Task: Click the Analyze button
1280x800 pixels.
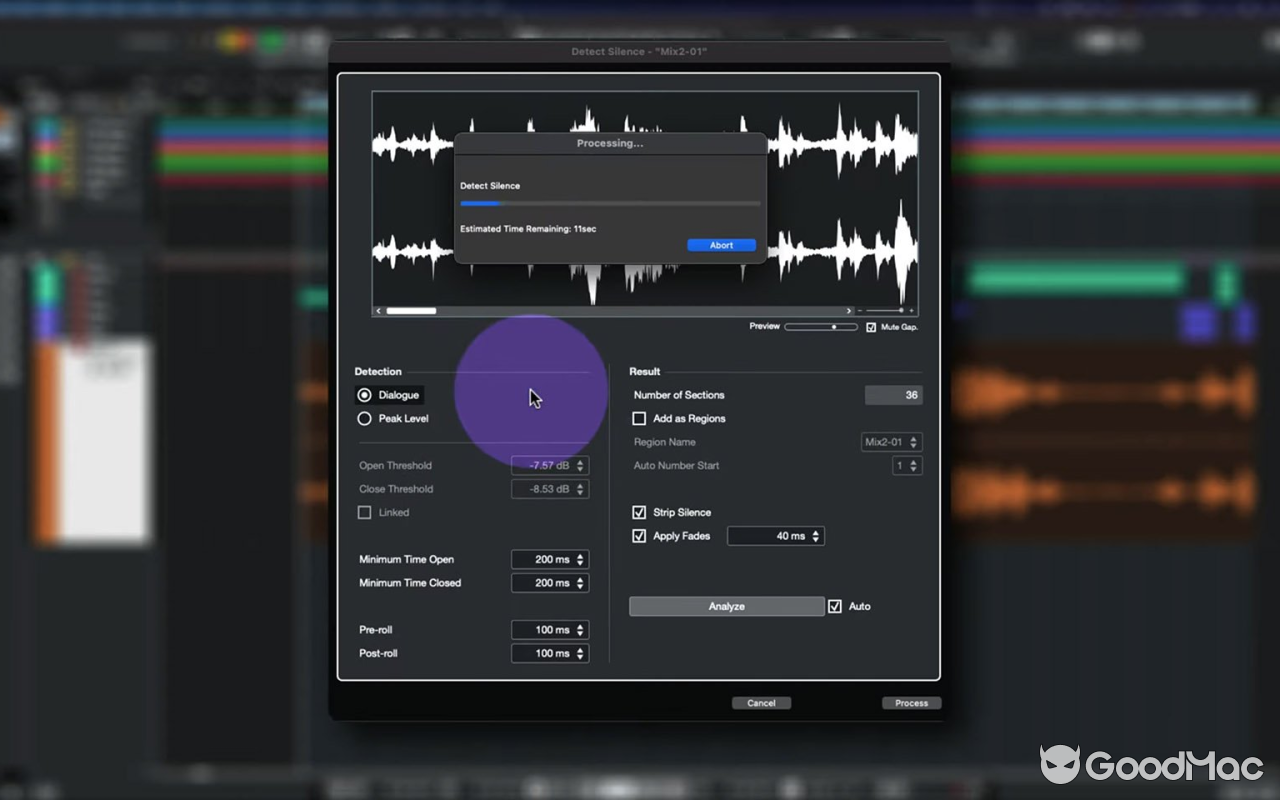Action: click(726, 606)
